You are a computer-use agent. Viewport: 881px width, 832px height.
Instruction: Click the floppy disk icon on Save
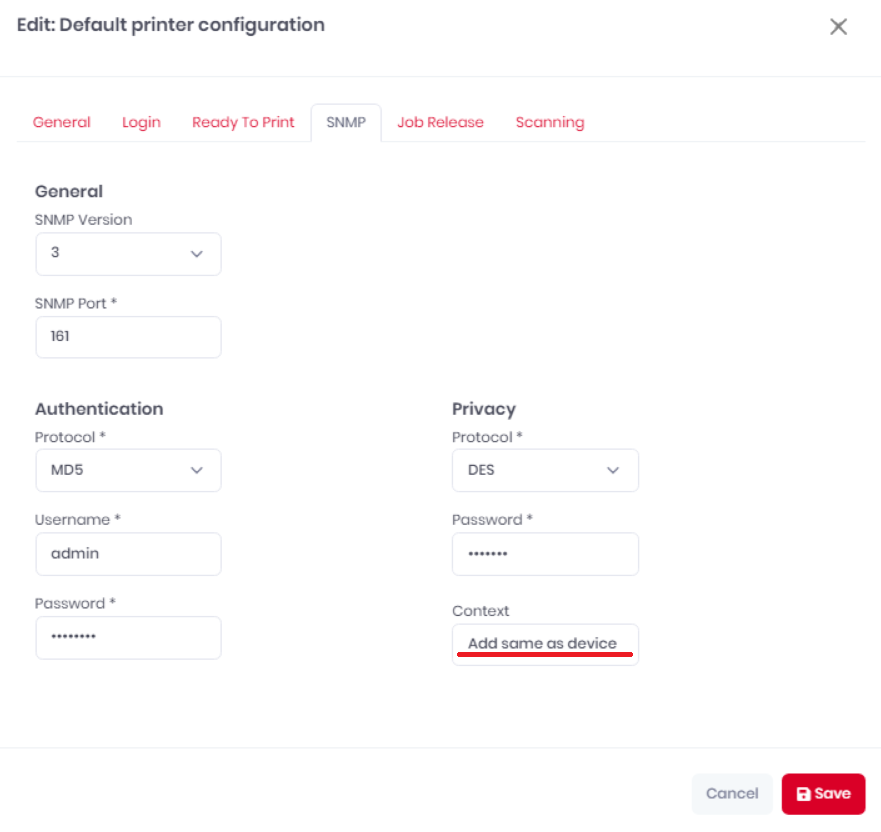(x=803, y=794)
